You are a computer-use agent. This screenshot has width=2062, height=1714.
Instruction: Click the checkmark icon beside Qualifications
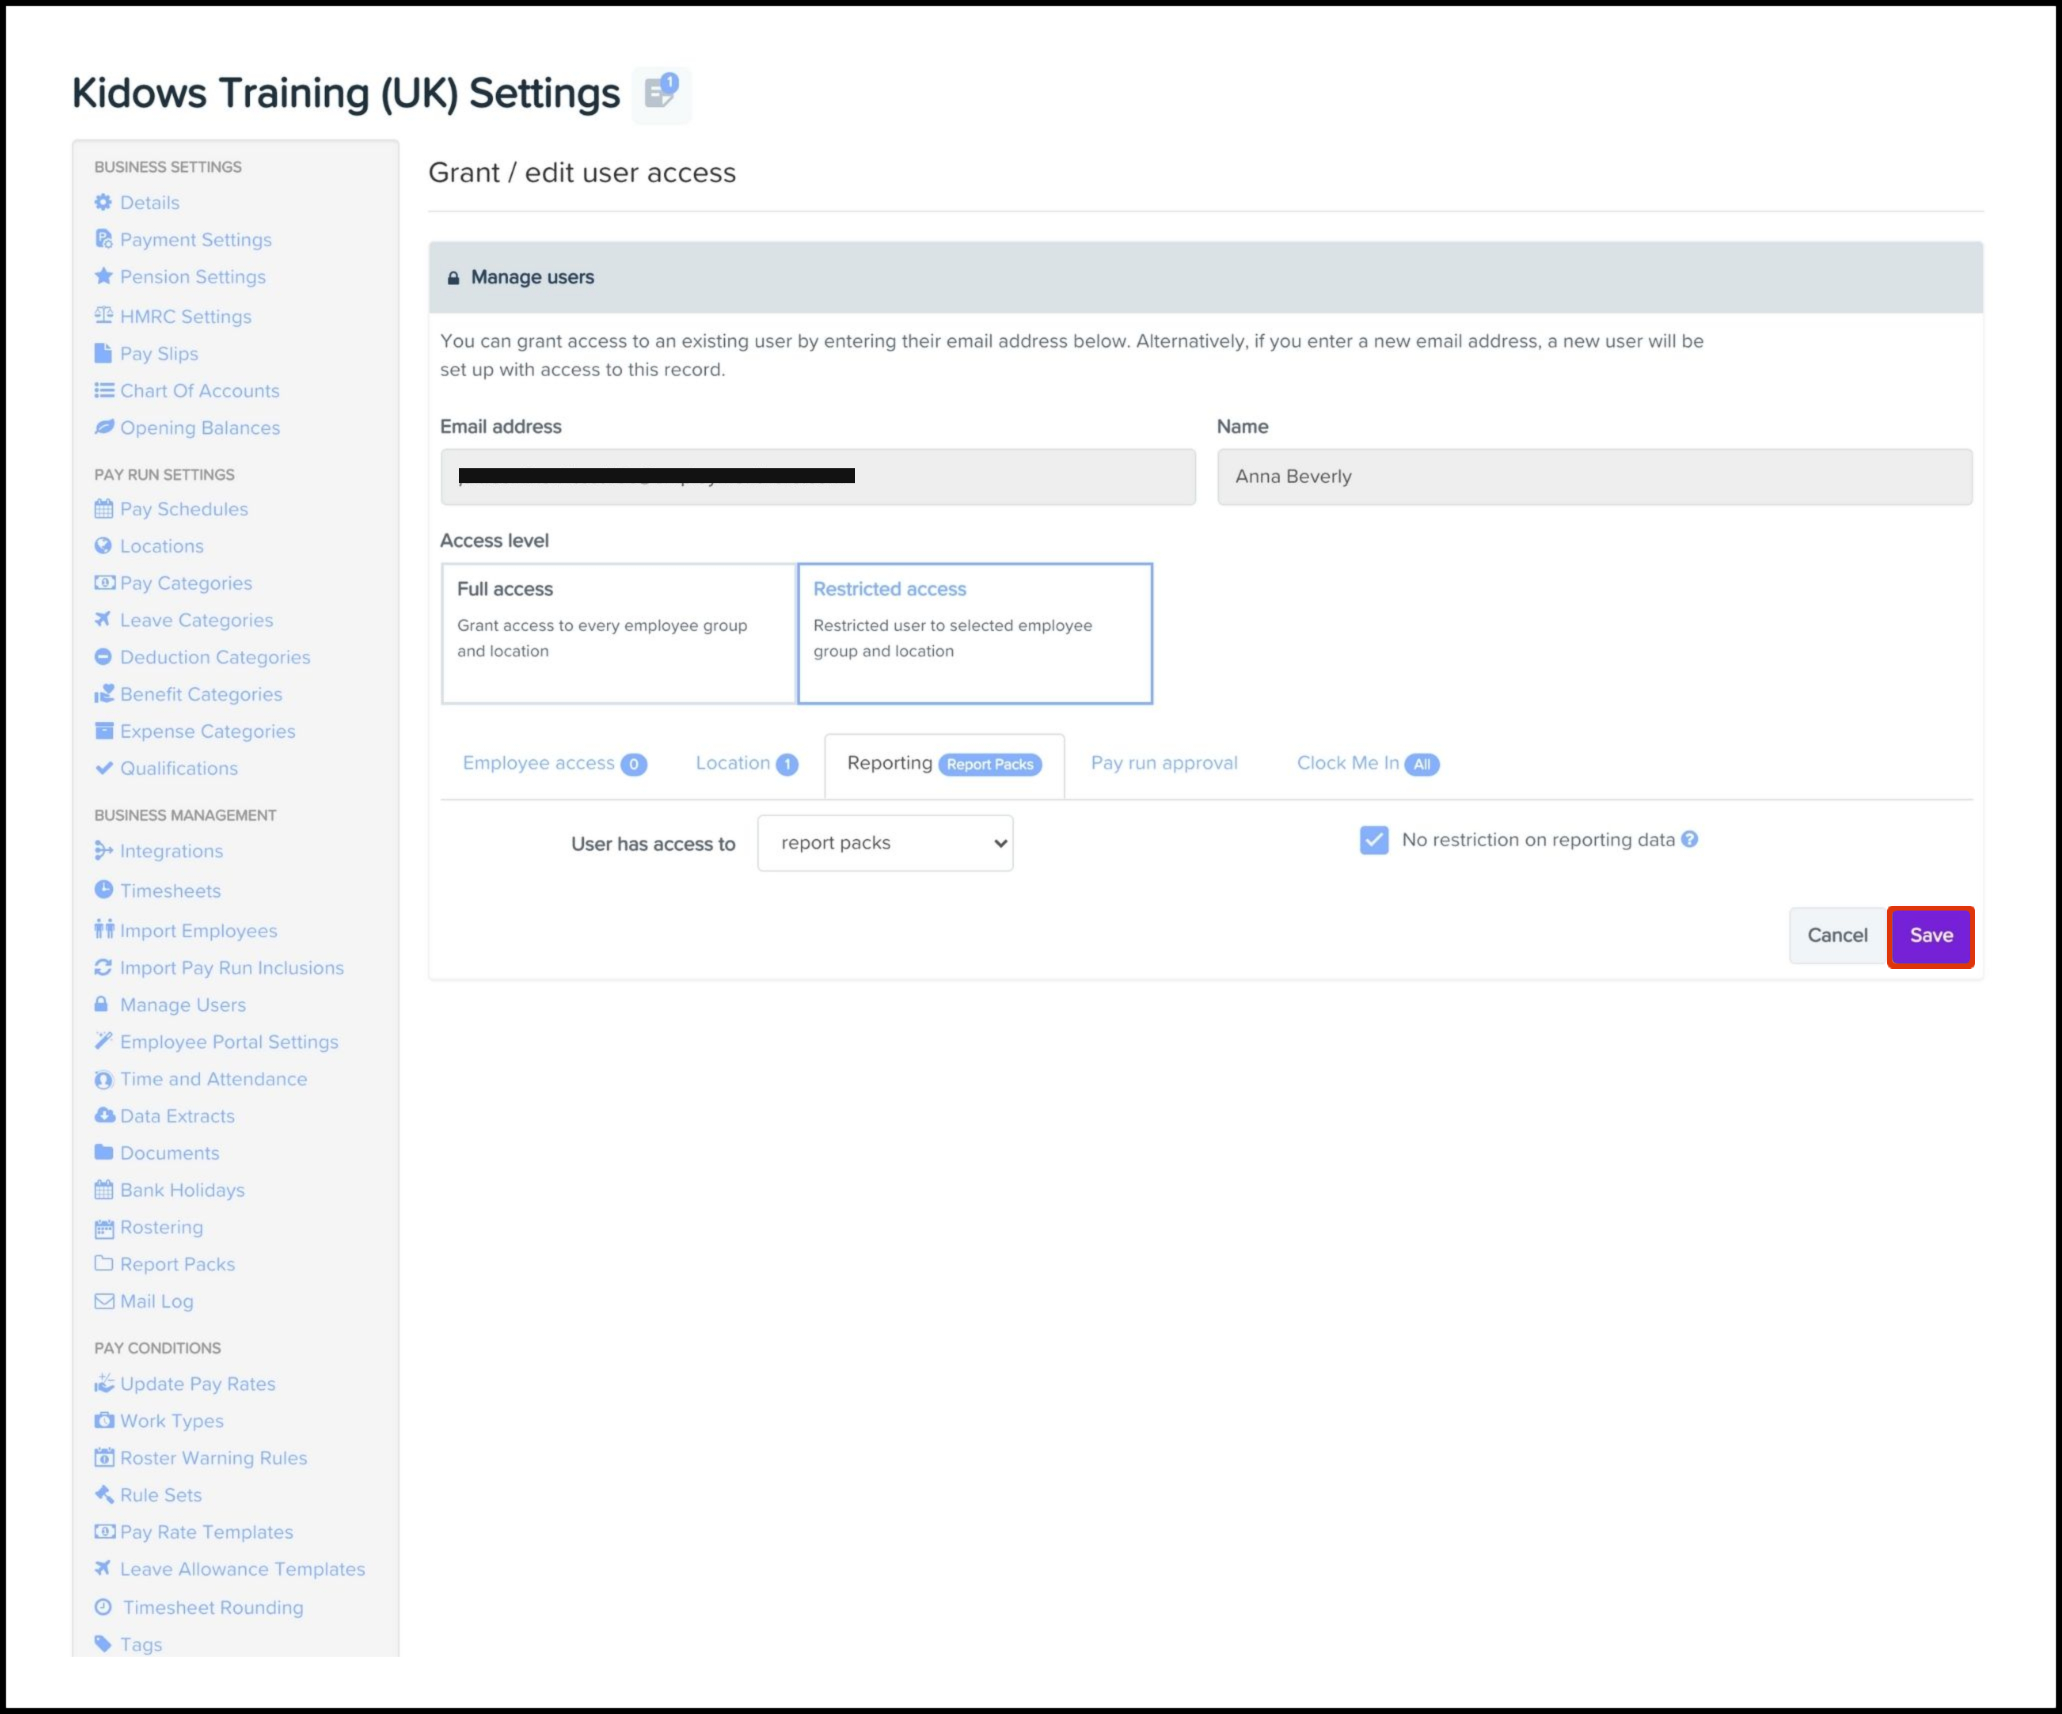tap(103, 767)
